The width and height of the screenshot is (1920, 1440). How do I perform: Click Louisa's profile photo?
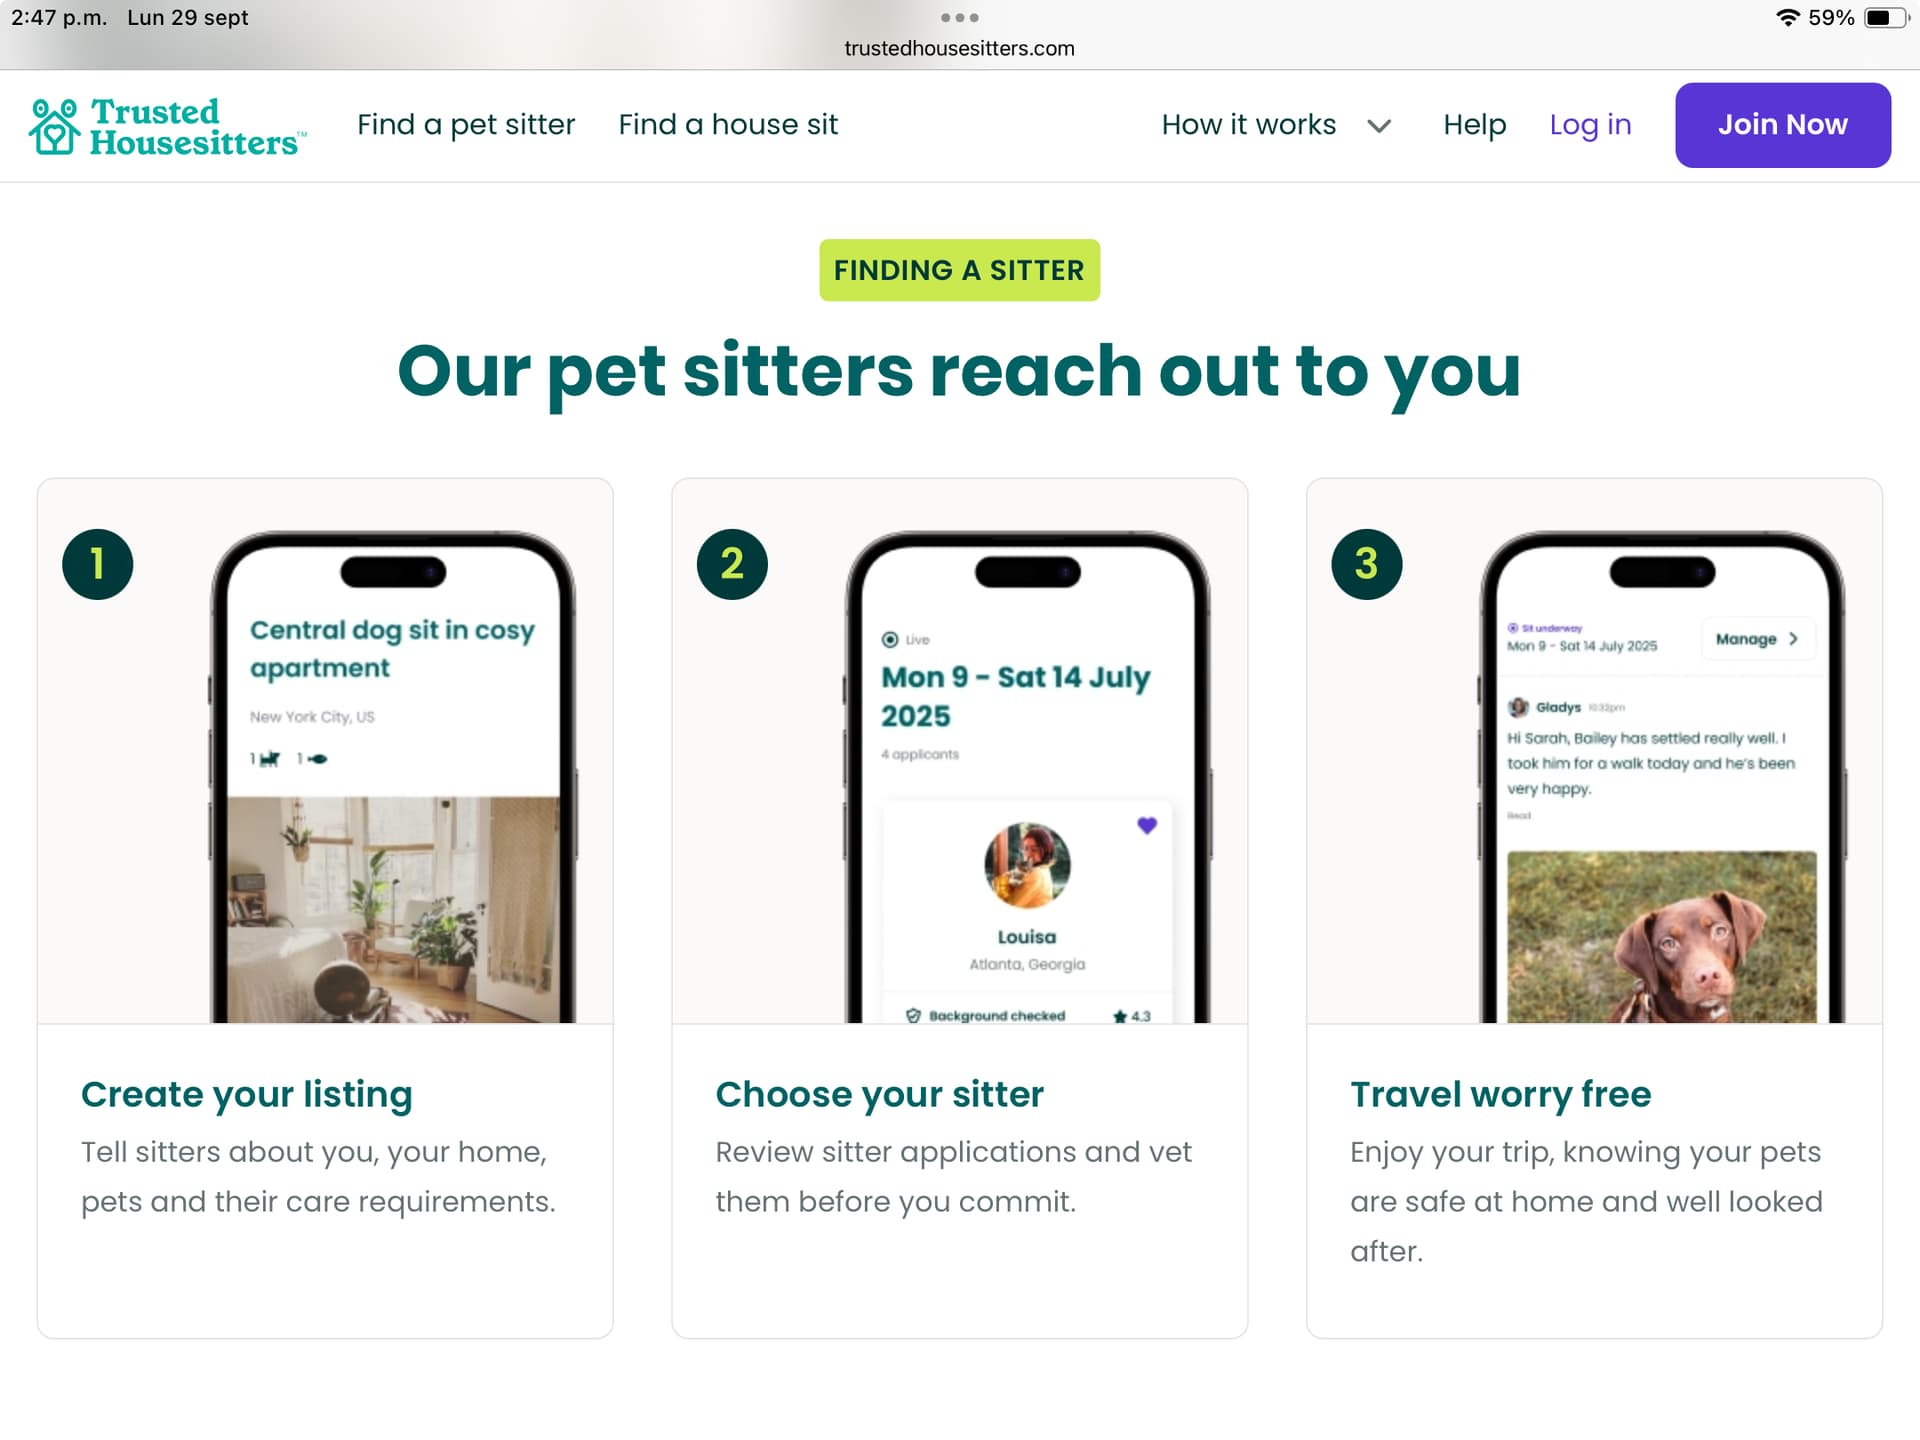pyautogui.click(x=1027, y=865)
